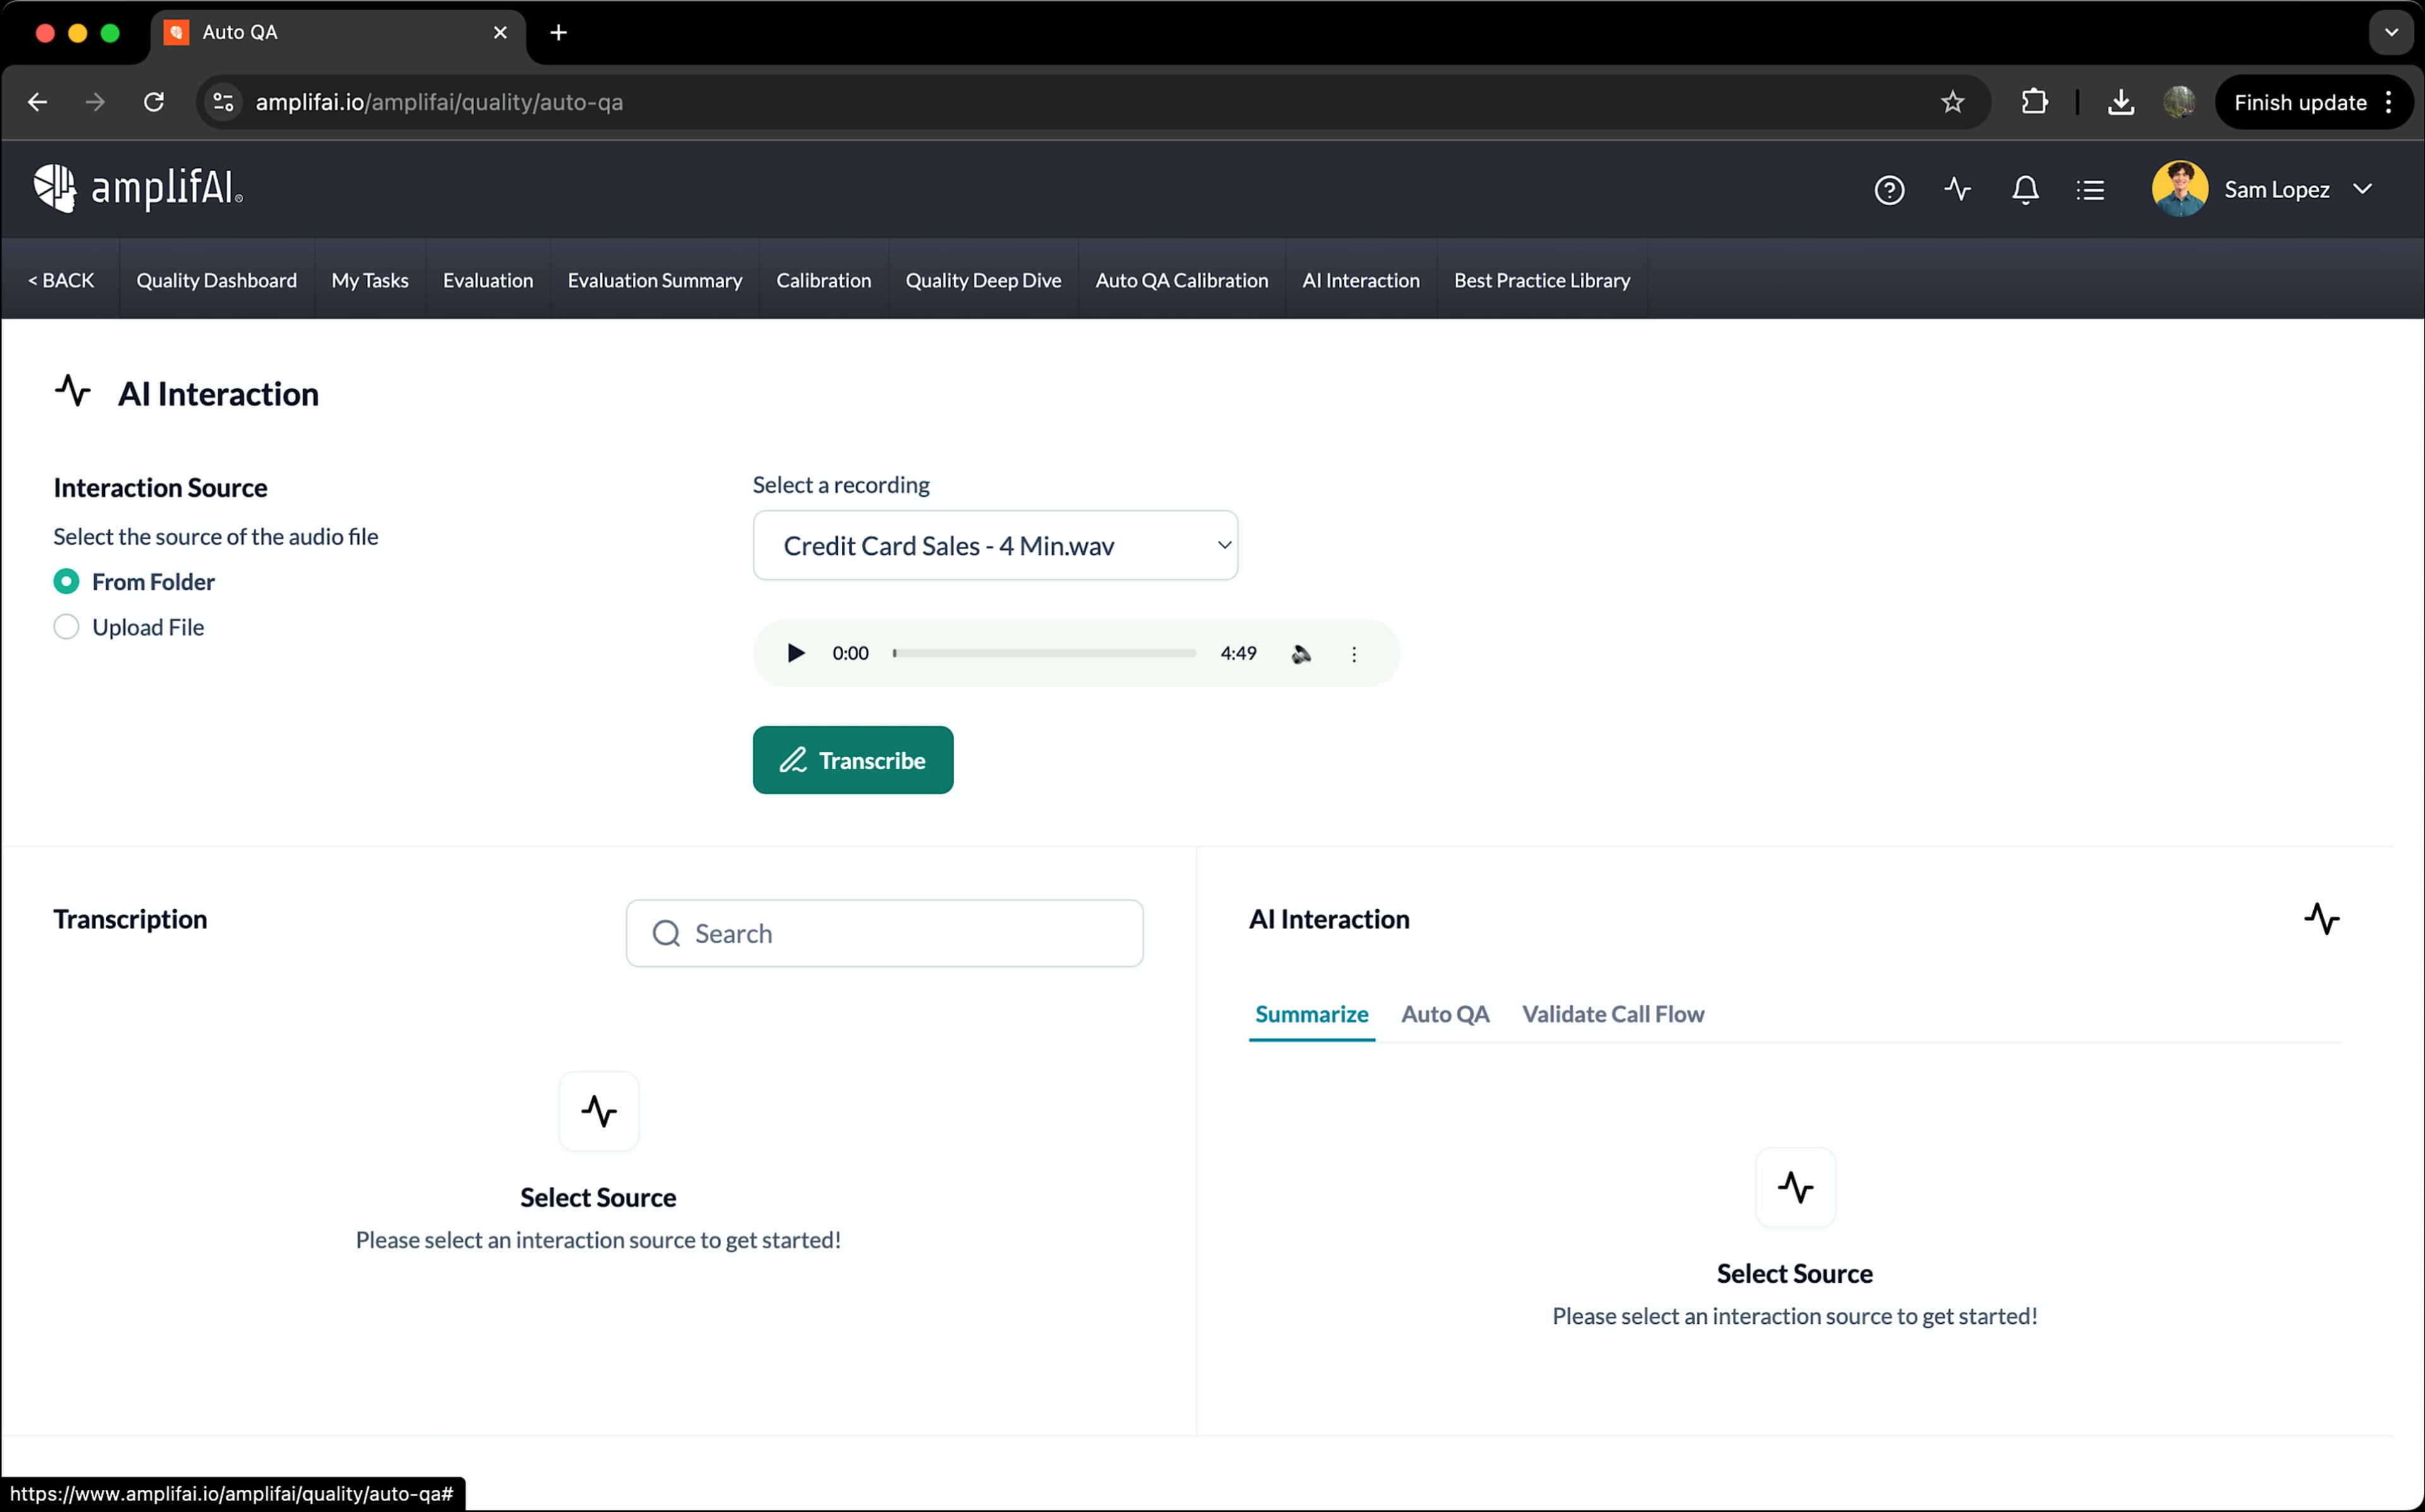The image size is (2425, 1512).
Task: Open Chrome three-dot menu
Action: [x=2389, y=102]
